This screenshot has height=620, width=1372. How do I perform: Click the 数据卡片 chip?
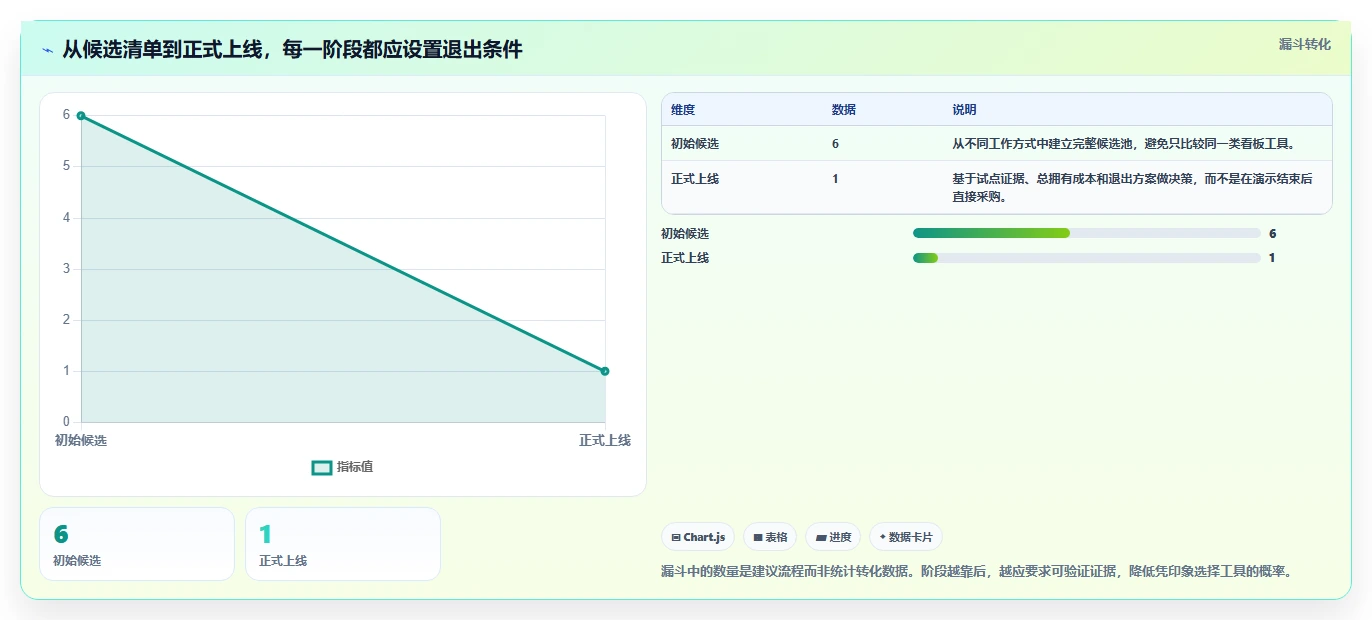click(x=906, y=537)
